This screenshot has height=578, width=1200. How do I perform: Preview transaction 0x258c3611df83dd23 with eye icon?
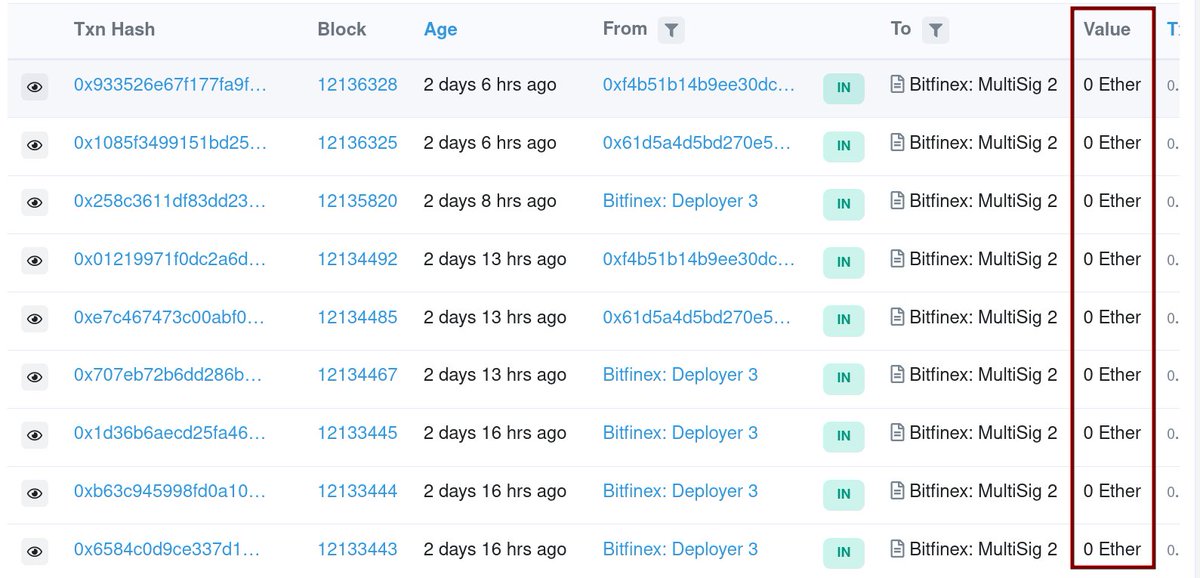pos(35,203)
